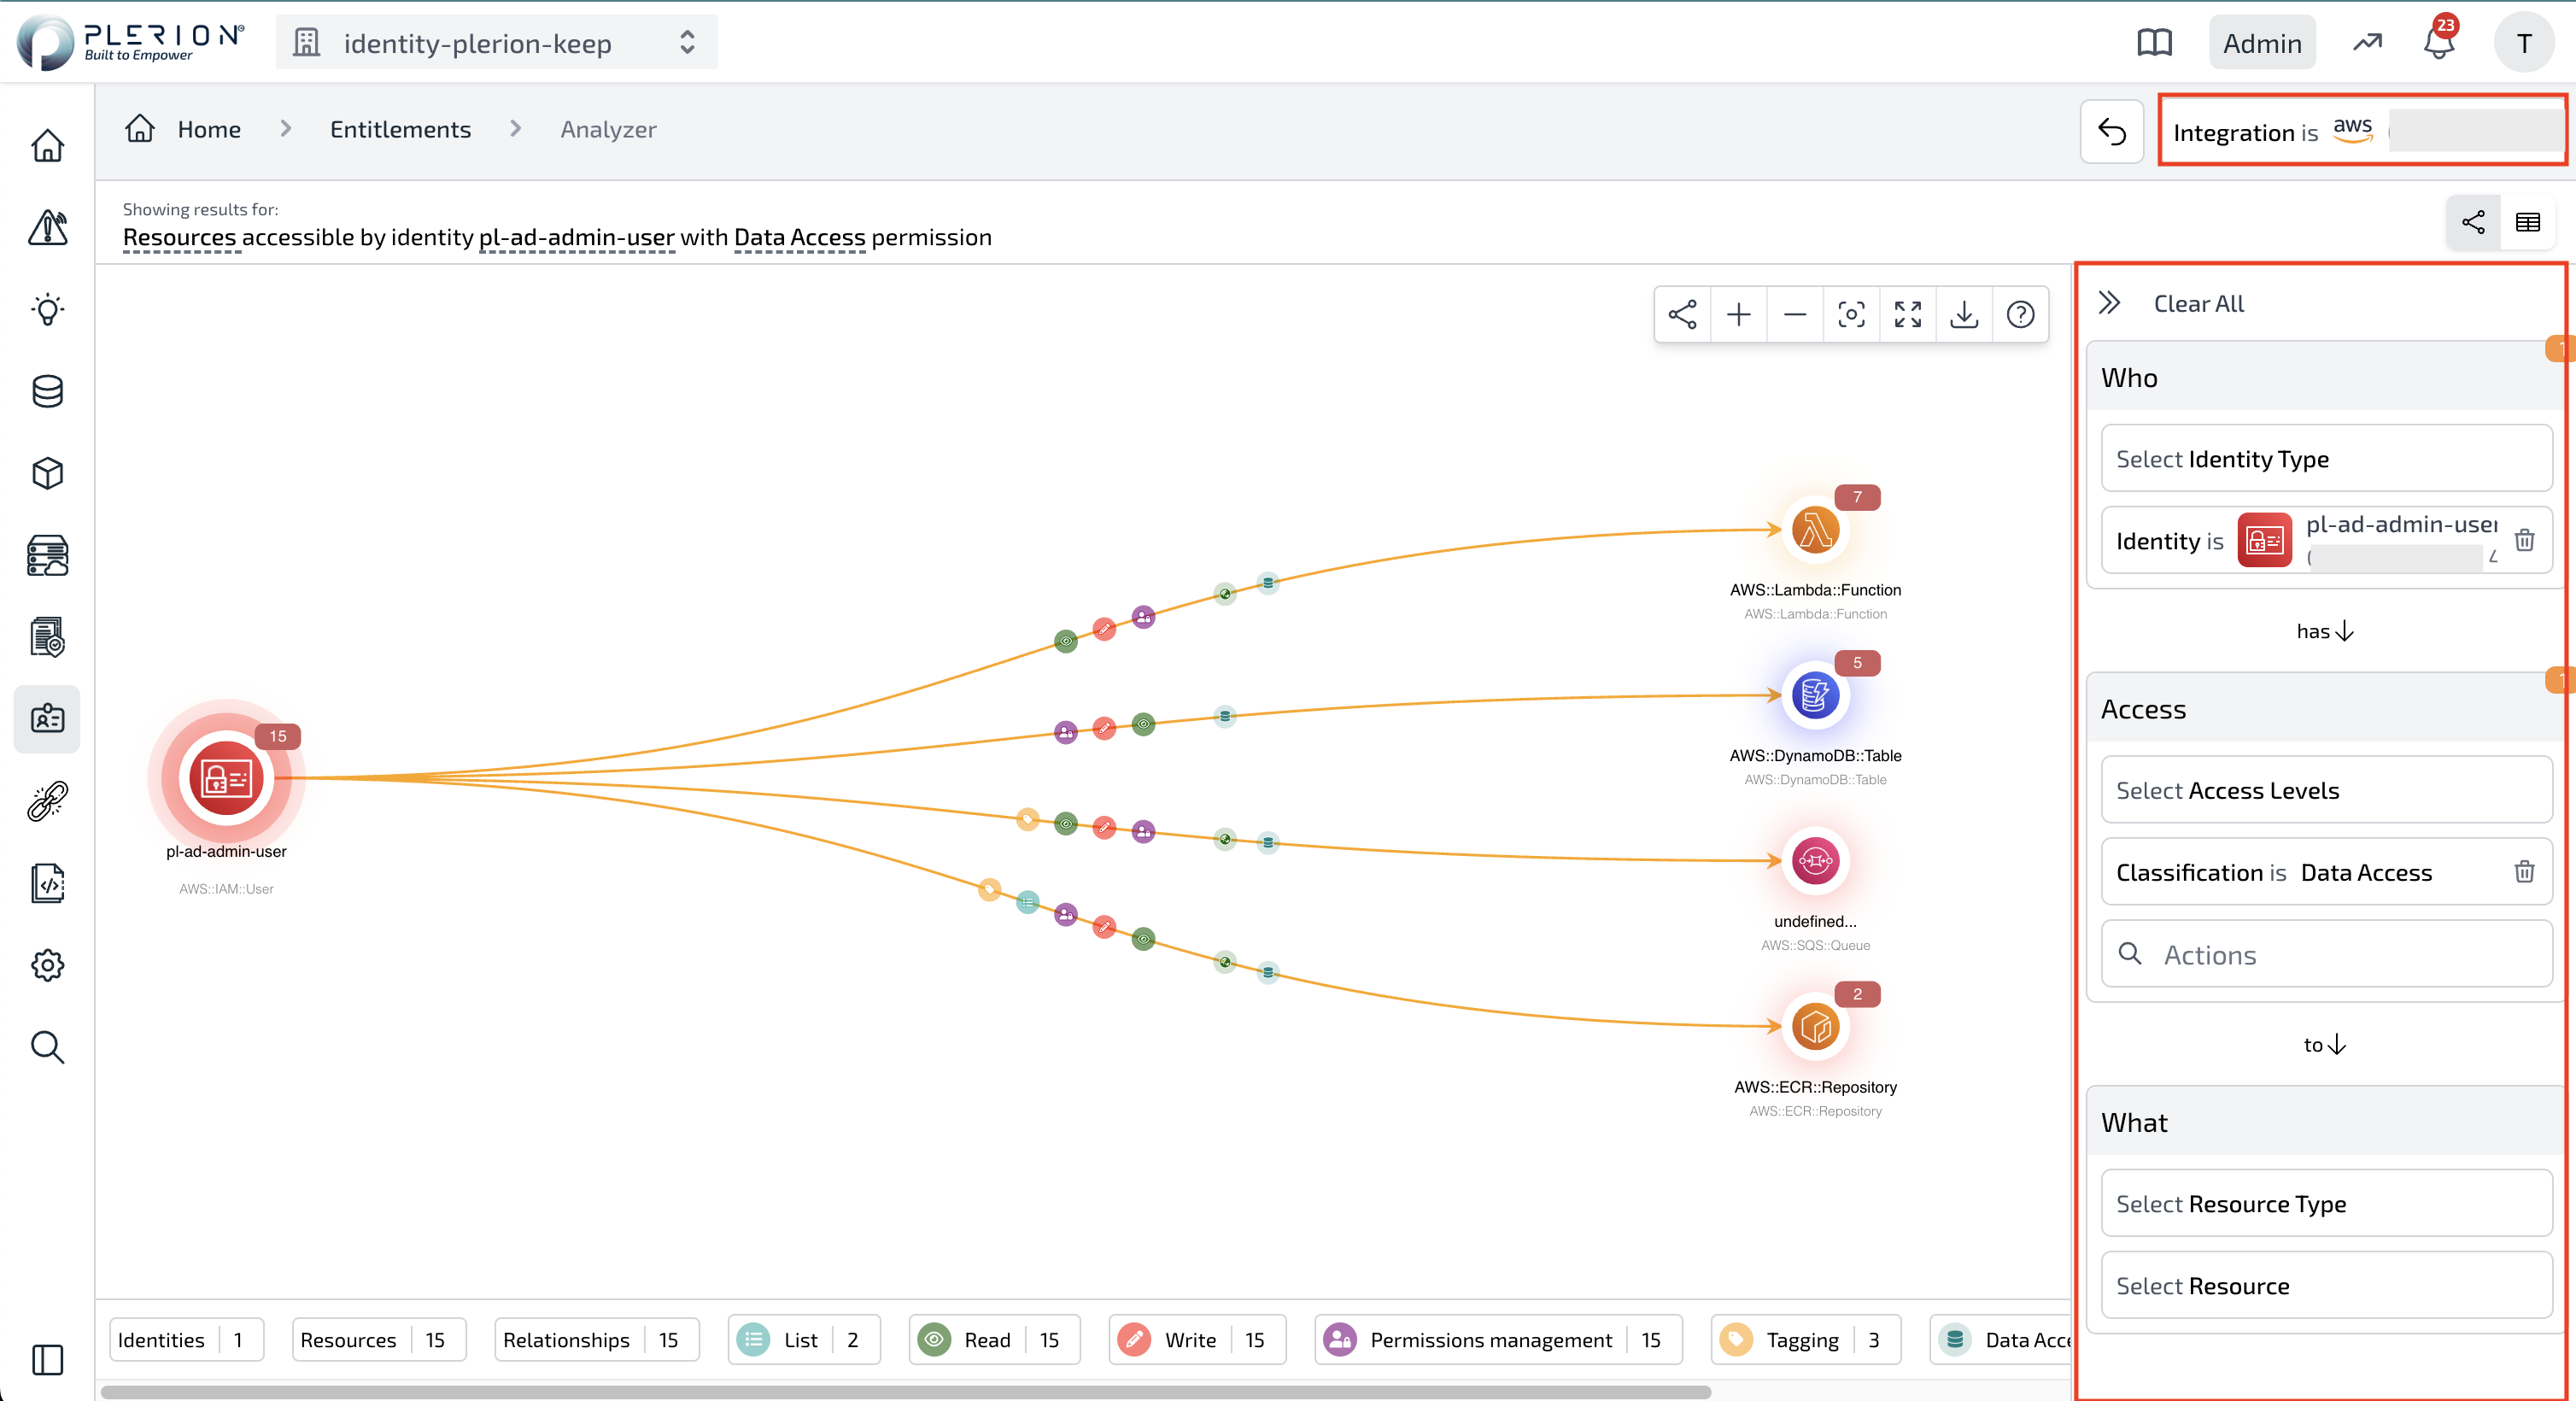Click the Resources 15 count chip
Viewport: 2576px width, 1401px height.
[379, 1340]
